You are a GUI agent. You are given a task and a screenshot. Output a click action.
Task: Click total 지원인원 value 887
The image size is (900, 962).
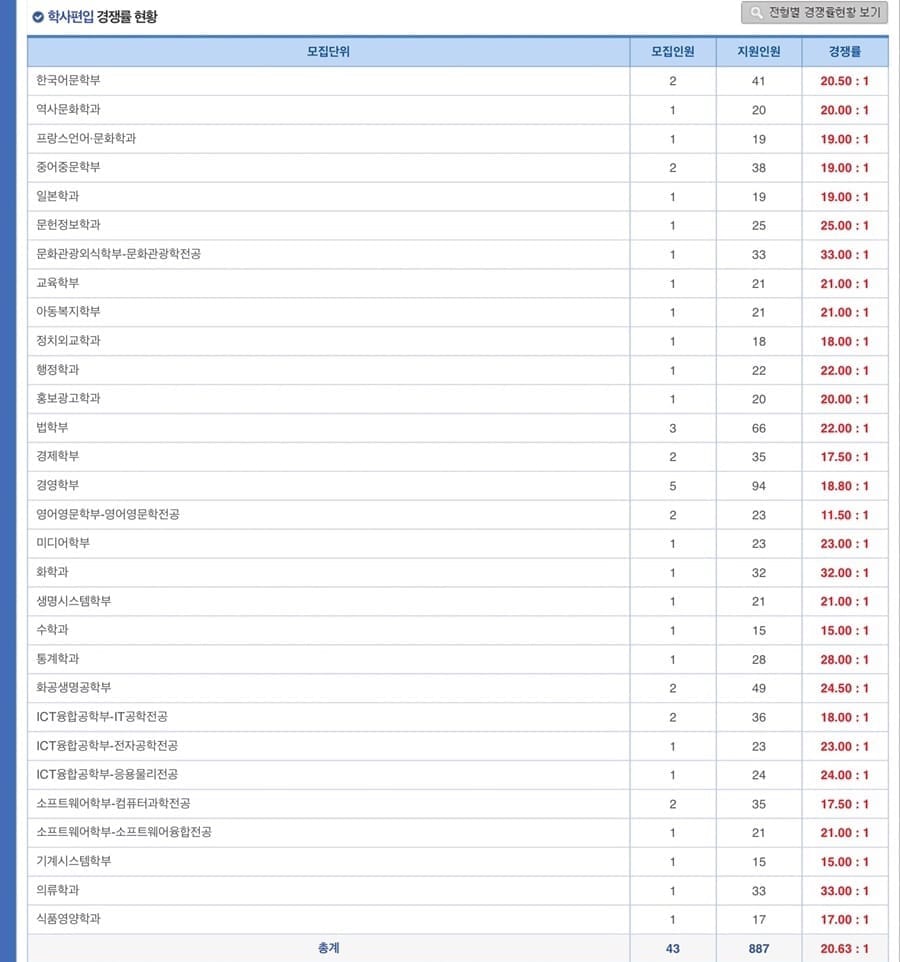[758, 949]
